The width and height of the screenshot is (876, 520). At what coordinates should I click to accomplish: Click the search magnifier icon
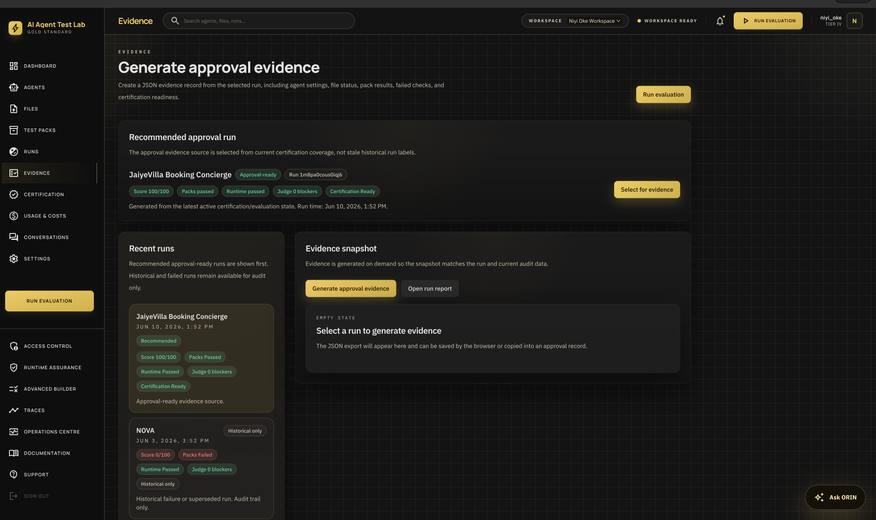coord(175,21)
